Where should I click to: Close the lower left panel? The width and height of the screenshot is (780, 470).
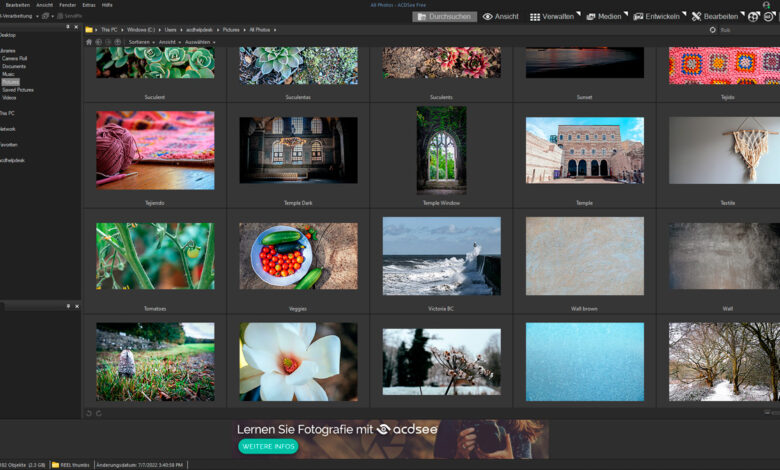pyautogui.click(x=77, y=305)
